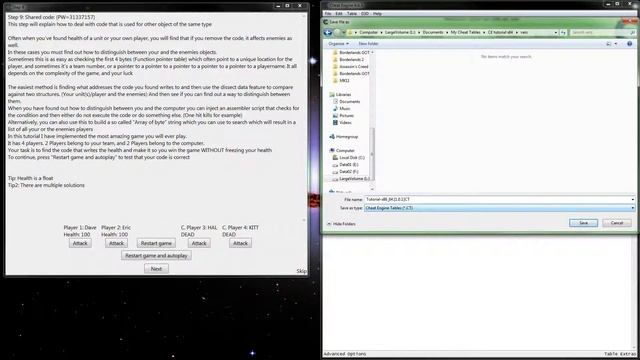Image resolution: width=640 pixels, height=360 pixels.
Task: Click the File name input field
Action: click(497, 200)
